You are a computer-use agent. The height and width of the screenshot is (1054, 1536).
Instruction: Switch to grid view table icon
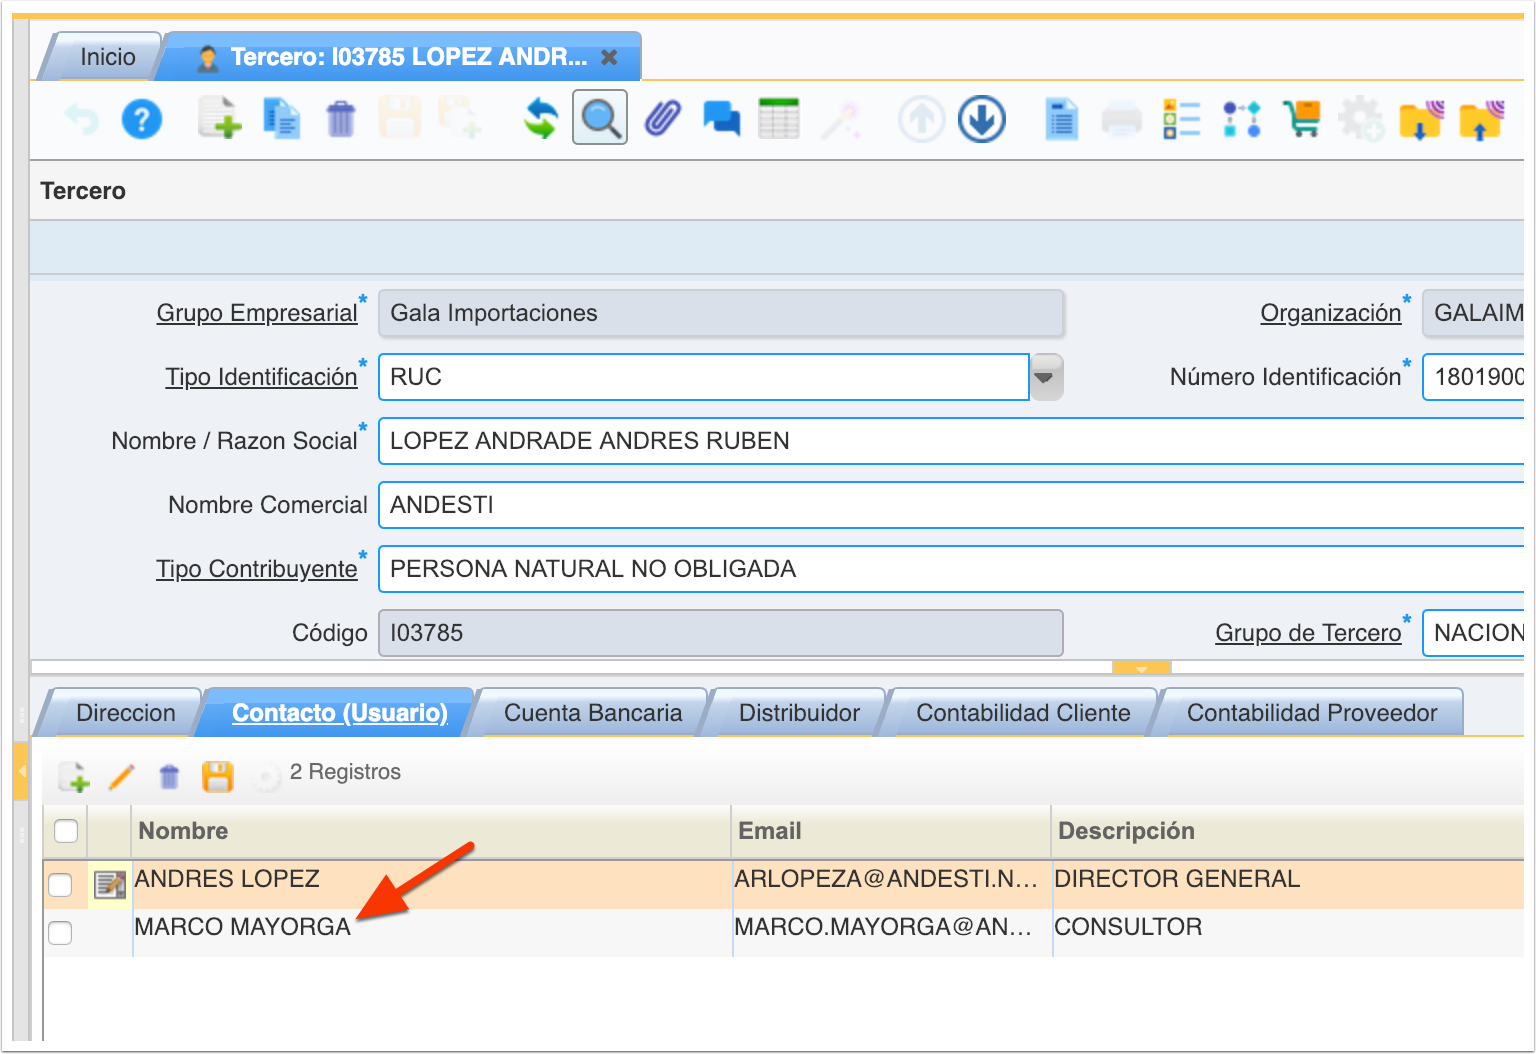point(779,118)
